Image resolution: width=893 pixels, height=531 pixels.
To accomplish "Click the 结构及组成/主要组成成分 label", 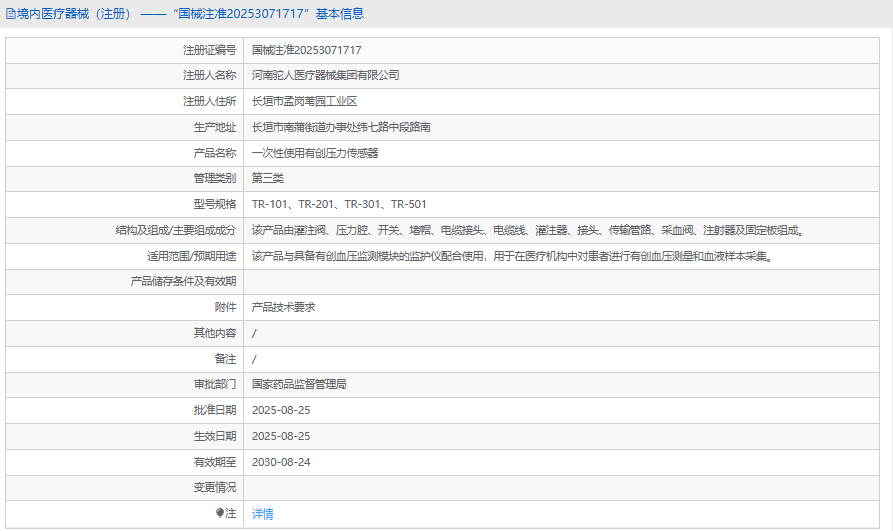I will (176, 230).
